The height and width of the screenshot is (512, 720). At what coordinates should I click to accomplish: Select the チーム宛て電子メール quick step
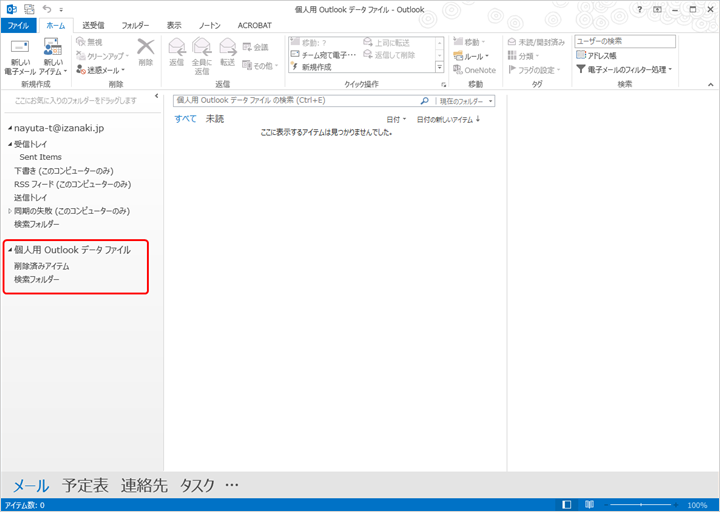tap(323, 55)
